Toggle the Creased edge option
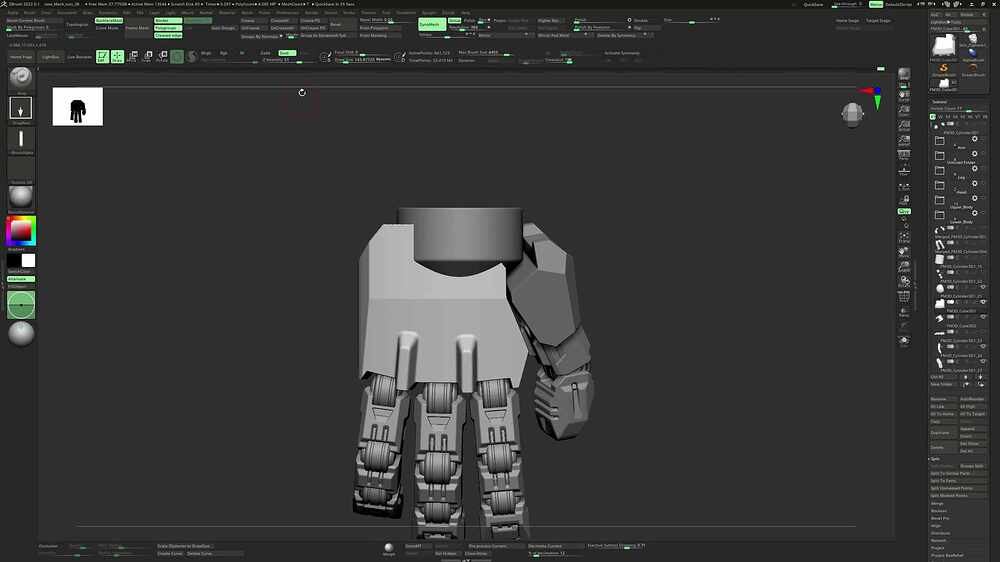This screenshot has height=562, width=1000. (x=168, y=36)
